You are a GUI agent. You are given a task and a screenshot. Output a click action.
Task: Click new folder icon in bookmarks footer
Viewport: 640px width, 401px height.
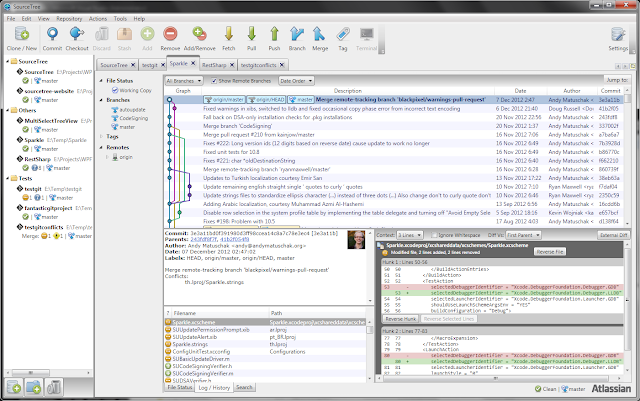coord(33,386)
